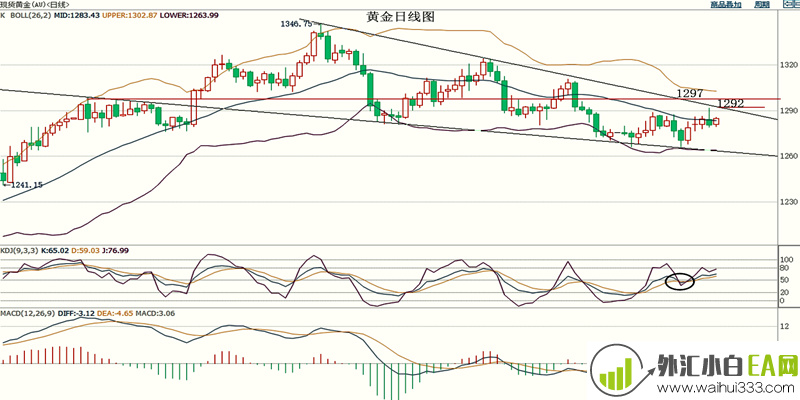Click the 1320 price axis label

pyautogui.click(x=787, y=64)
